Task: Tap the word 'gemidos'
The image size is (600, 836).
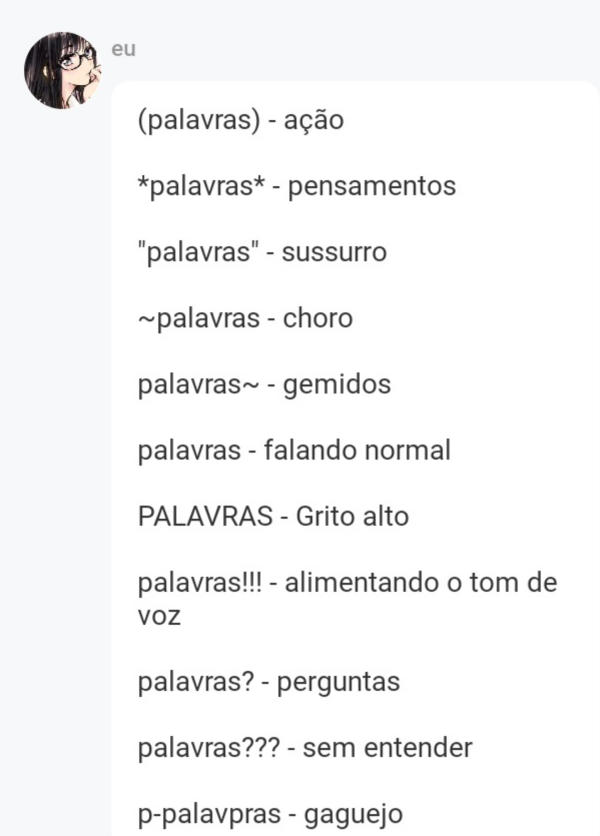Action: [337, 384]
